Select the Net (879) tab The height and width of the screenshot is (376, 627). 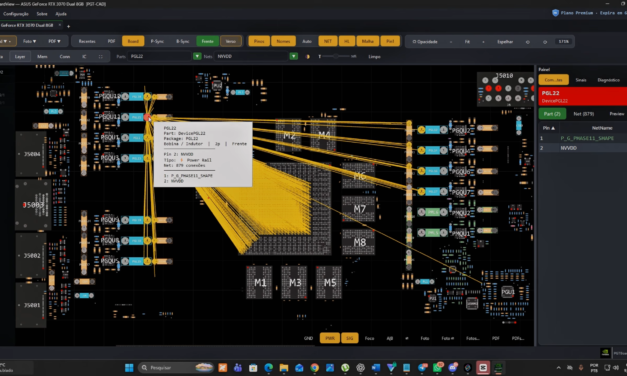coord(583,114)
